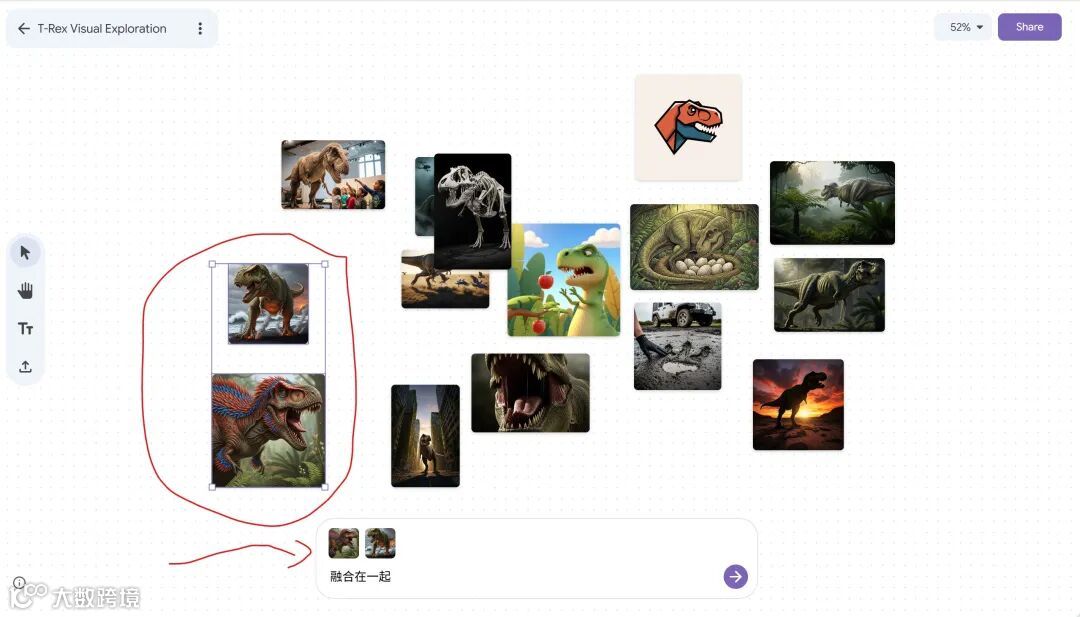Select the T-Rex skeleton image
The height and width of the screenshot is (617, 1080).
click(472, 211)
